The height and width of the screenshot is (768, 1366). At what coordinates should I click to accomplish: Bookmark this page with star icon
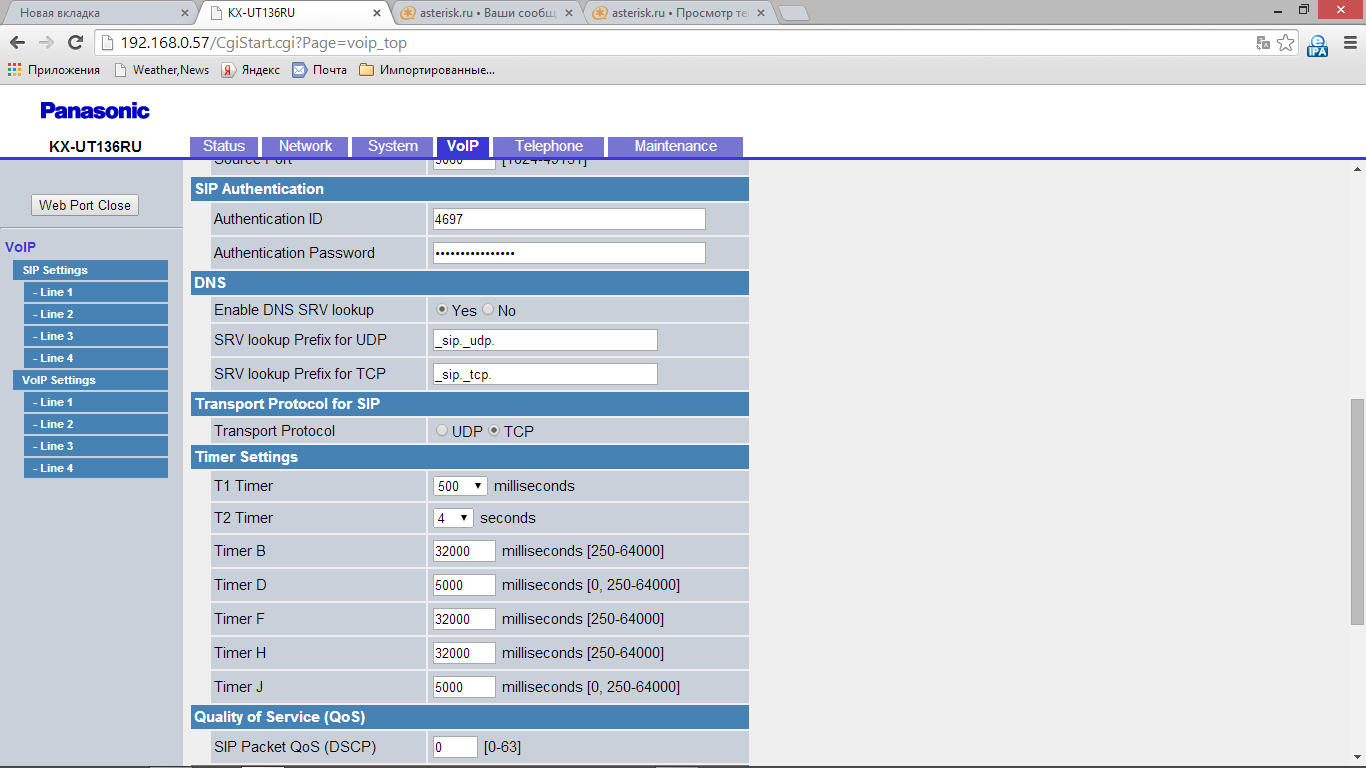click(x=1286, y=43)
